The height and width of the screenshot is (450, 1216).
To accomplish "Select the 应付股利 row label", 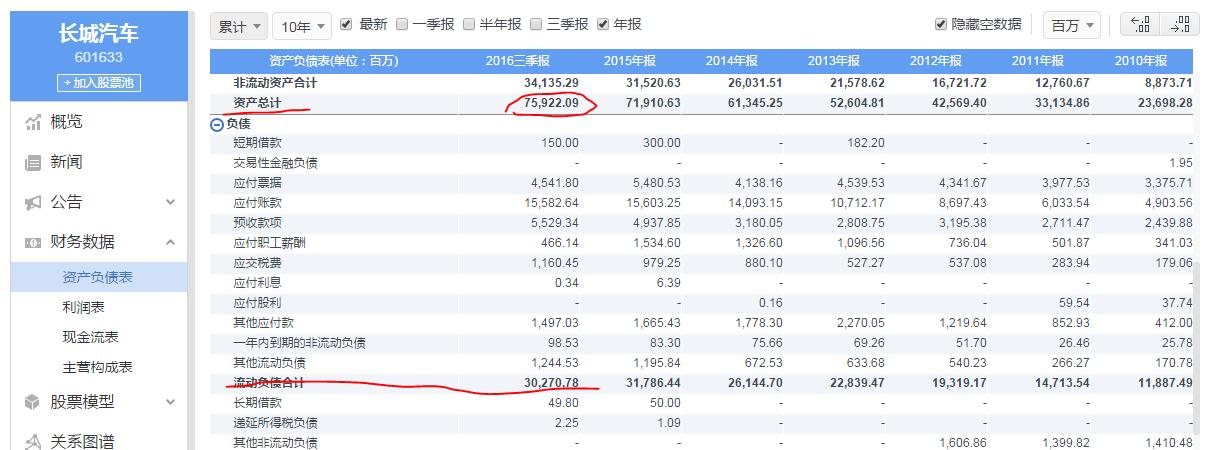I will click(257, 302).
